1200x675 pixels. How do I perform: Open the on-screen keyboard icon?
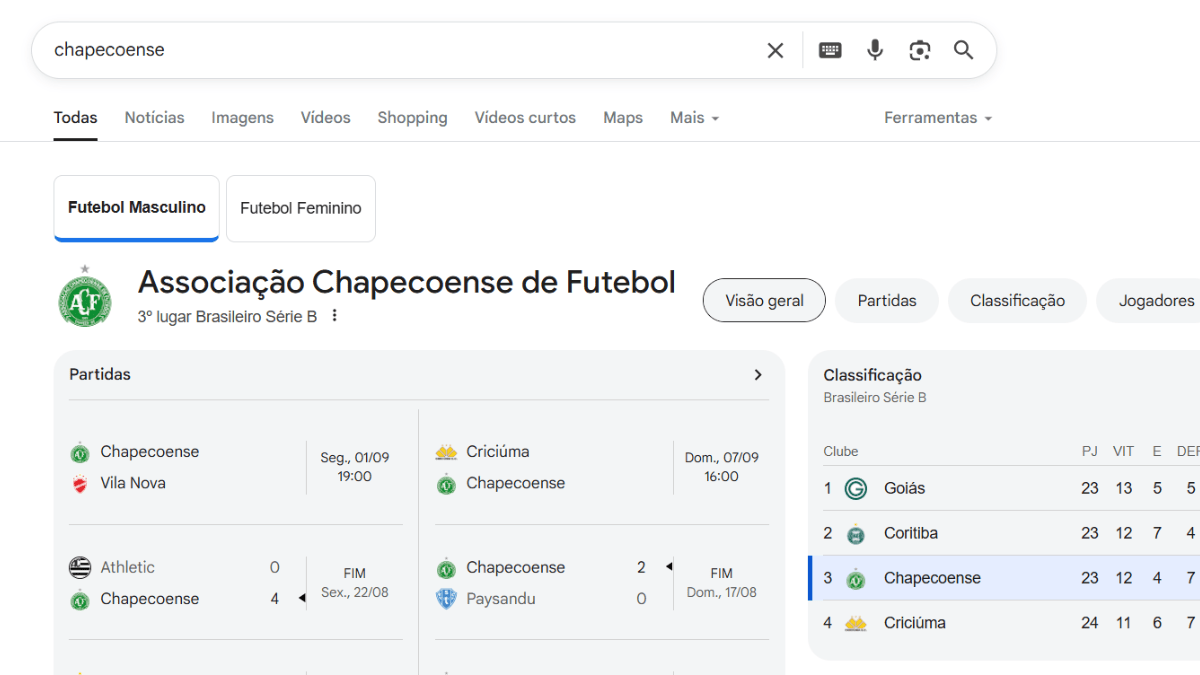pyautogui.click(x=830, y=50)
